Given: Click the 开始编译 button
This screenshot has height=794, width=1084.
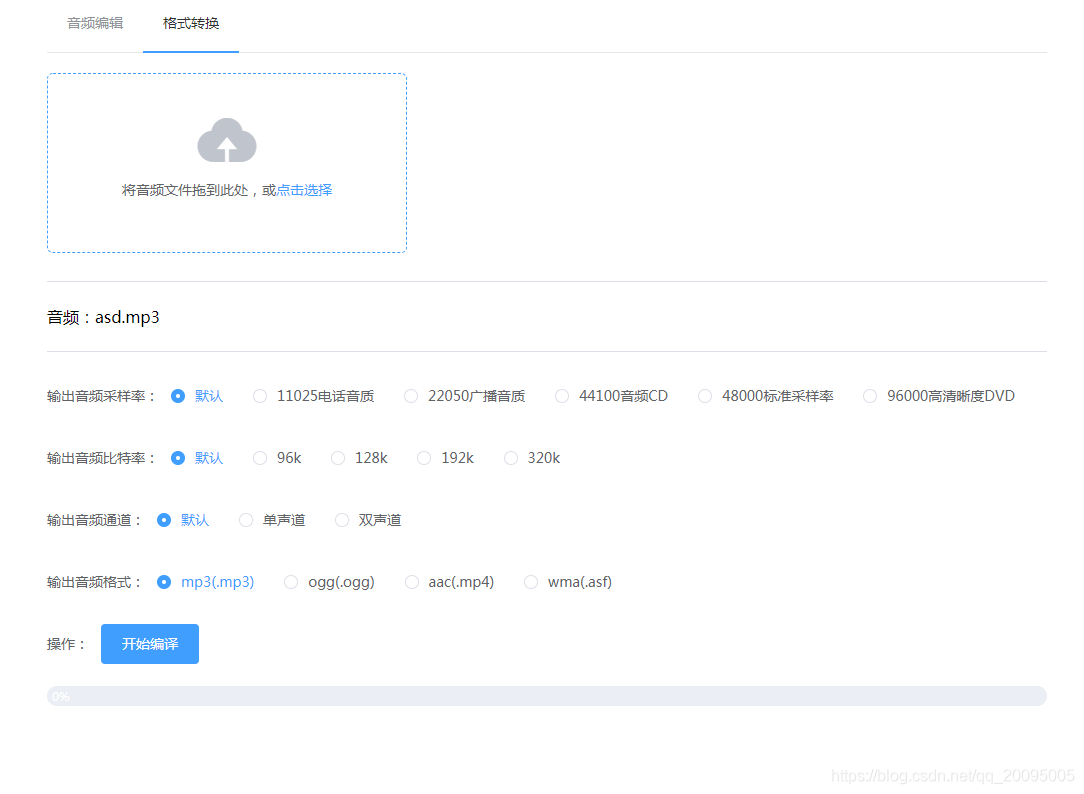Looking at the screenshot, I should tap(150, 644).
